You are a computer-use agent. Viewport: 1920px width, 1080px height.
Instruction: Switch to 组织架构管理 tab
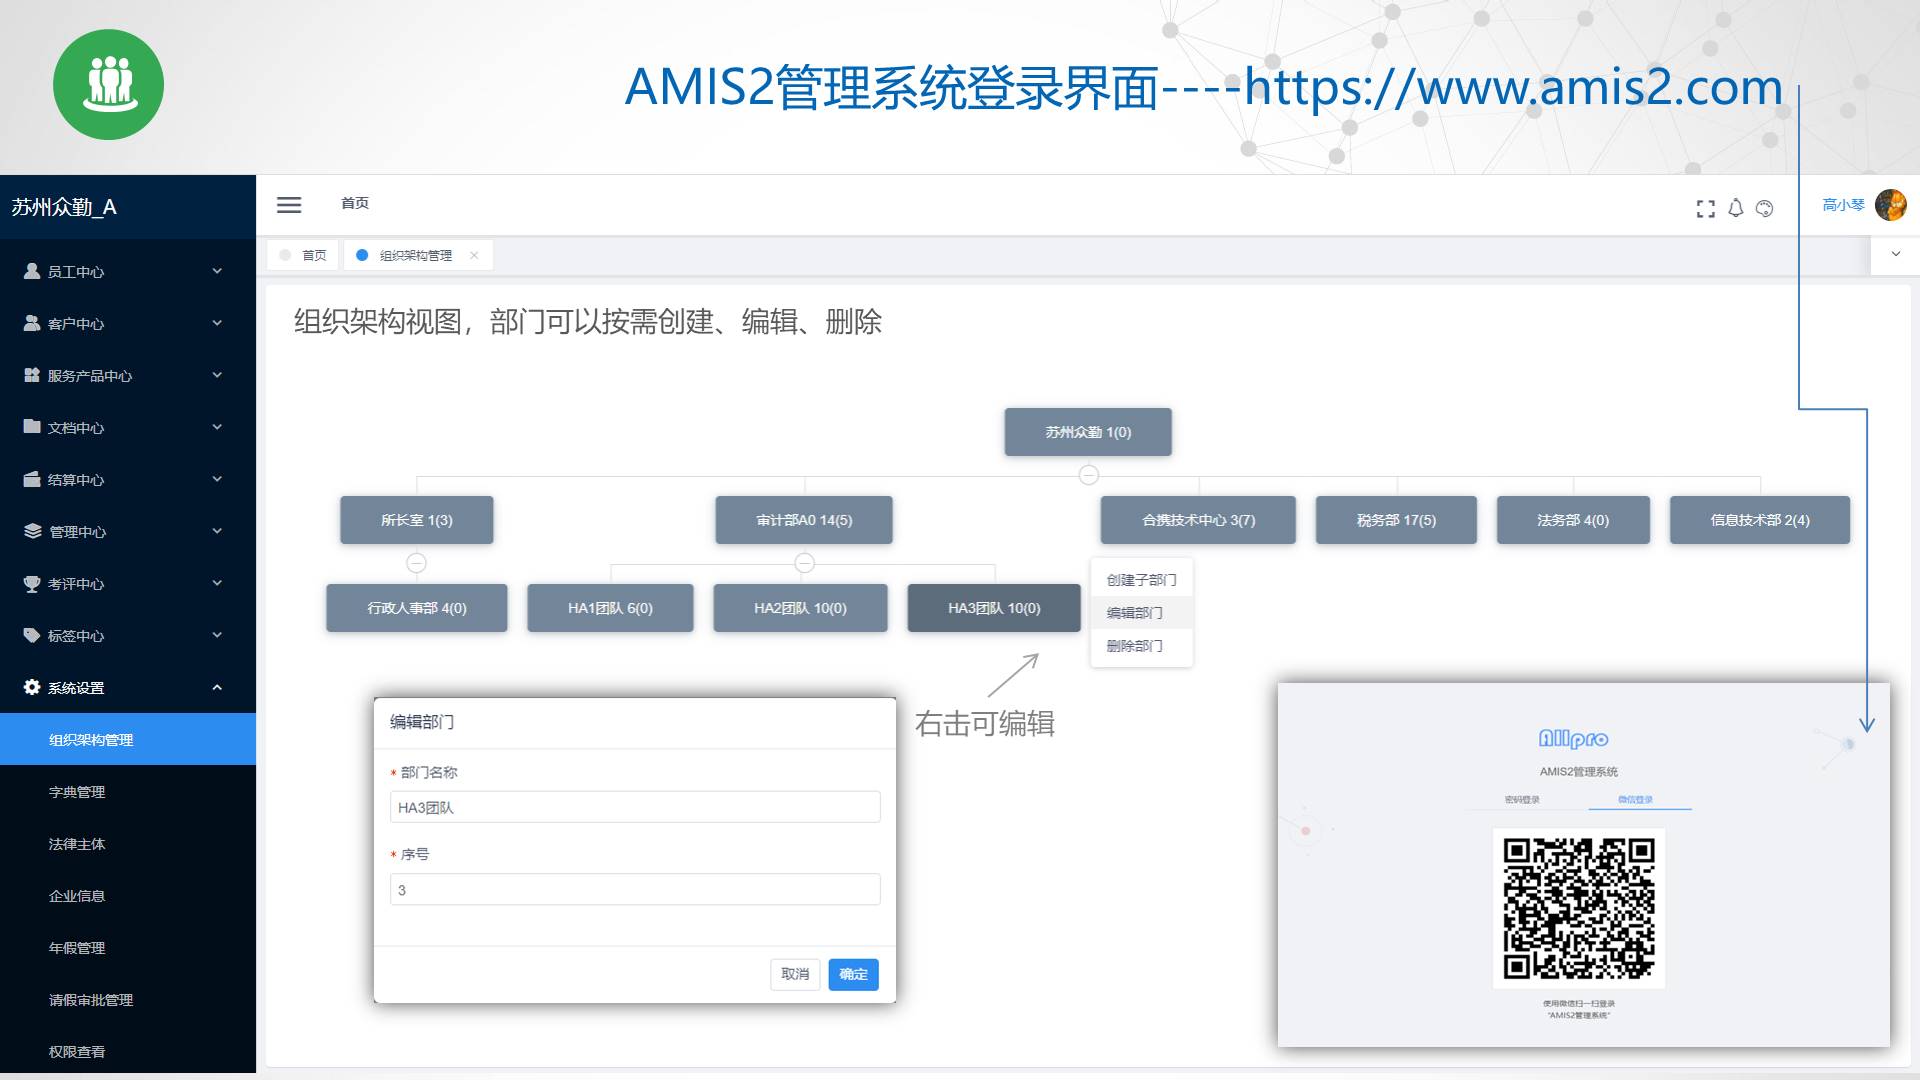[417, 255]
